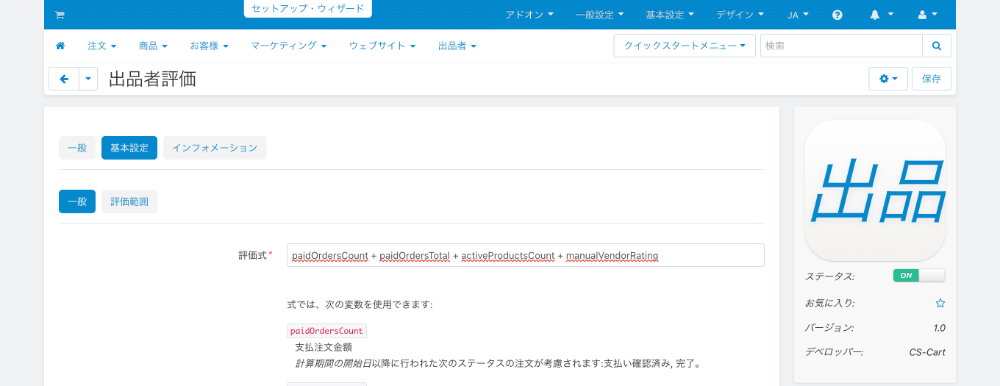Click the 評価式 formula input field
1000x386 pixels.
526,255
